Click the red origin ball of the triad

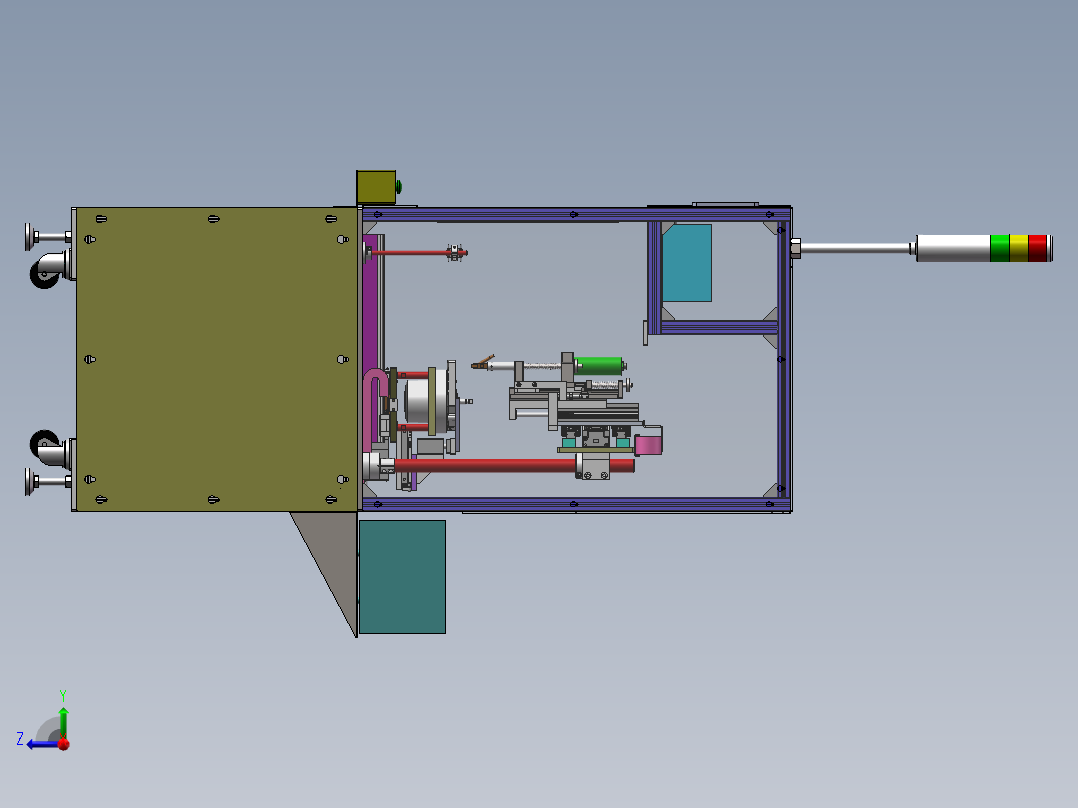64,744
